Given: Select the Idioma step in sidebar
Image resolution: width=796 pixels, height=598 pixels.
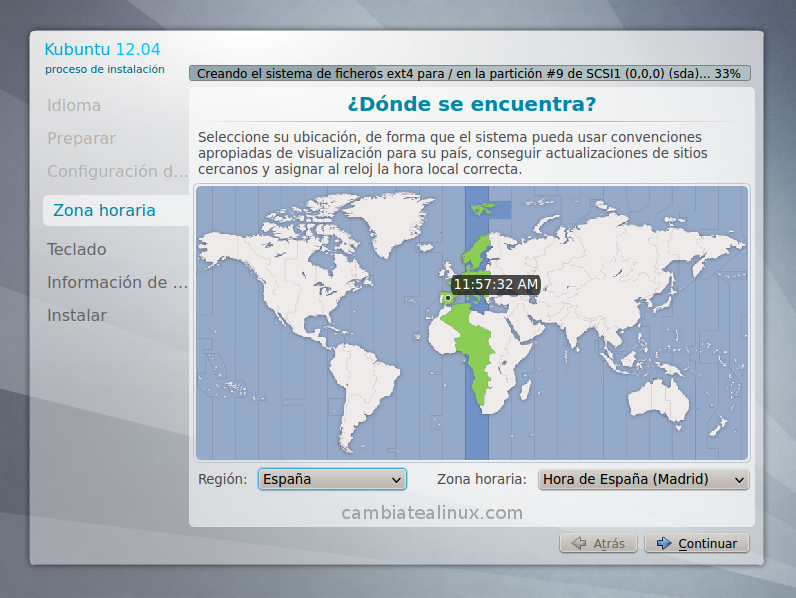Looking at the screenshot, I should (x=74, y=106).
